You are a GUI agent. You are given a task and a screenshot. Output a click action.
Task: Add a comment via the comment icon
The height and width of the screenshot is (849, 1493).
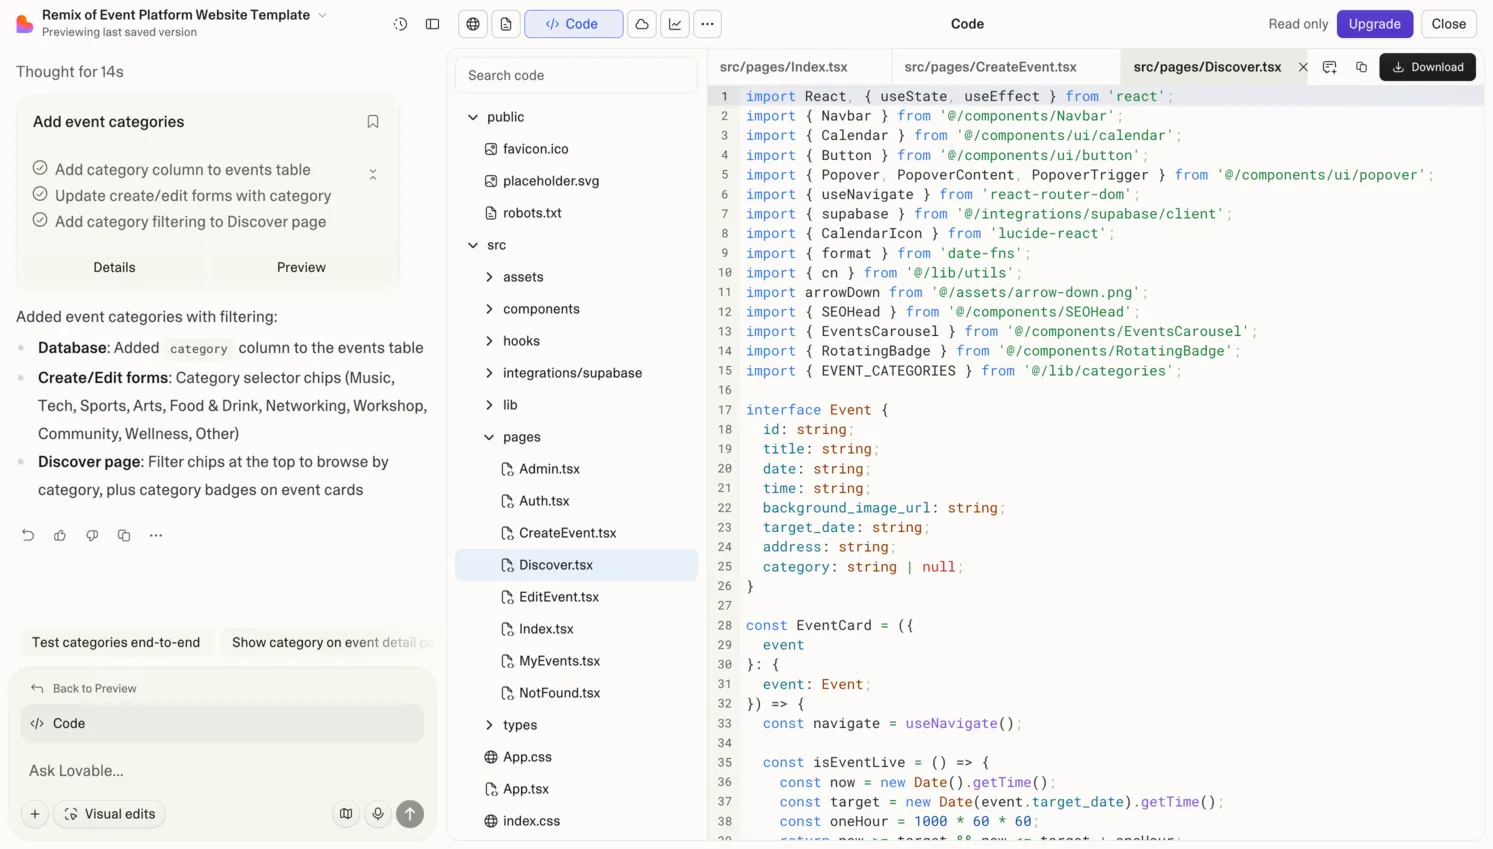coord(1330,66)
